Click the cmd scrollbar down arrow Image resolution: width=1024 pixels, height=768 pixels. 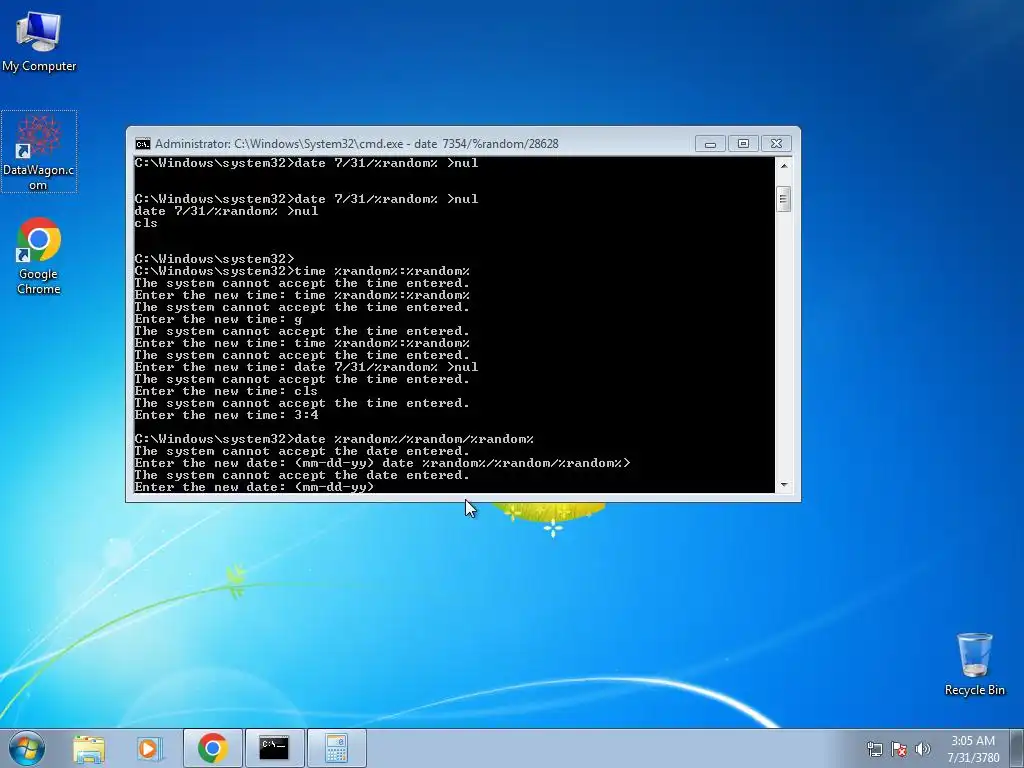[x=784, y=485]
